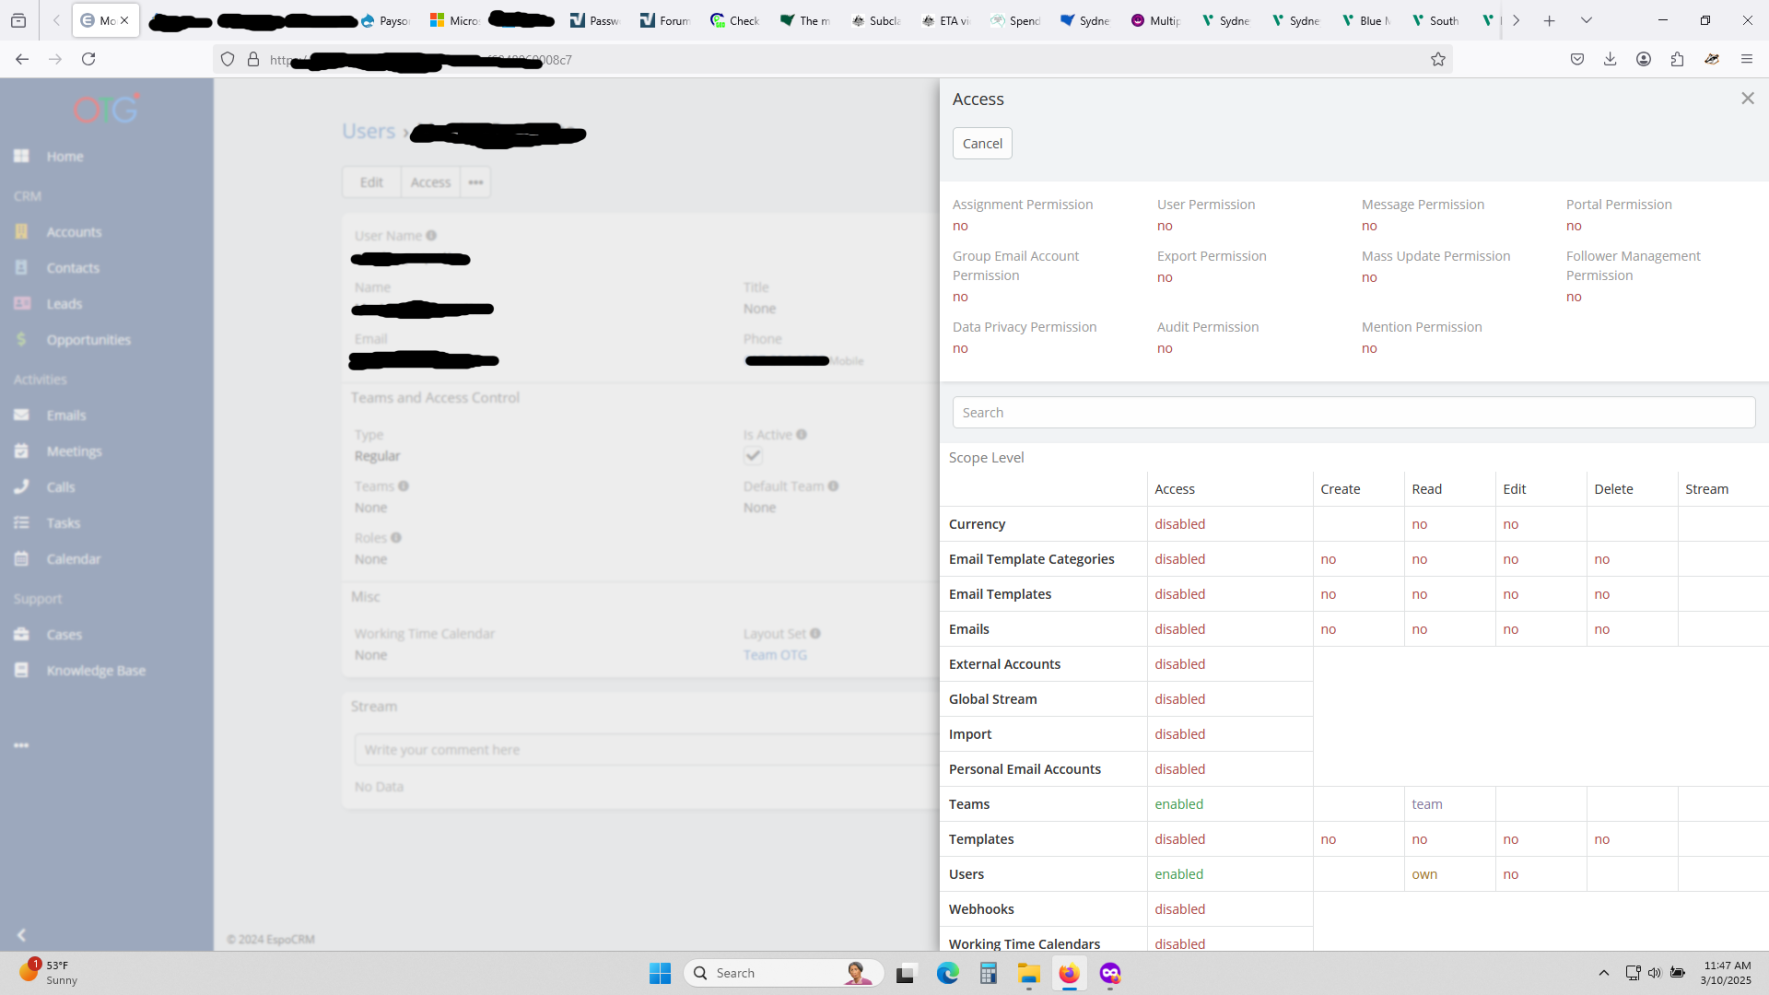Open Accounts from the CRM sidebar
The image size is (1769, 995).
[x=73, y=232]
